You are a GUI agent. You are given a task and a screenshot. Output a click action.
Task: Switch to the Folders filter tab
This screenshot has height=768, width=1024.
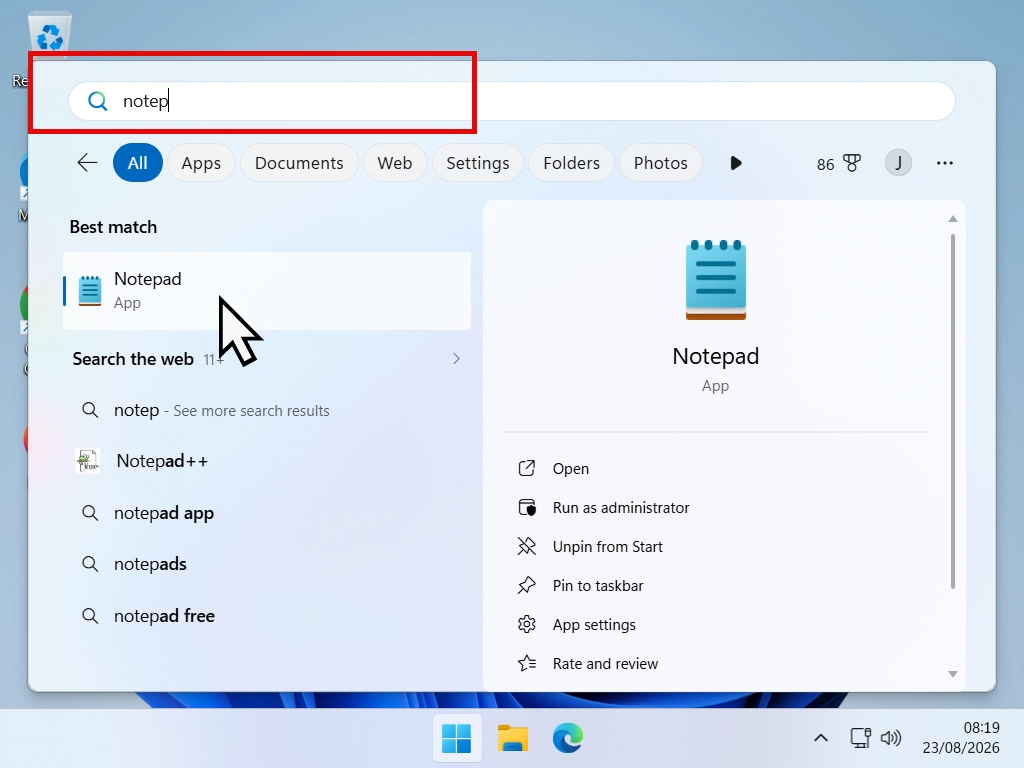(571, 163)
